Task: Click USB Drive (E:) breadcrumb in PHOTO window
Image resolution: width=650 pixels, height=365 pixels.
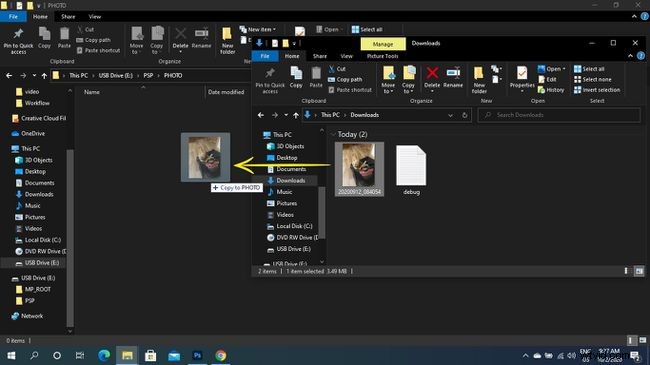Action: 116,75
